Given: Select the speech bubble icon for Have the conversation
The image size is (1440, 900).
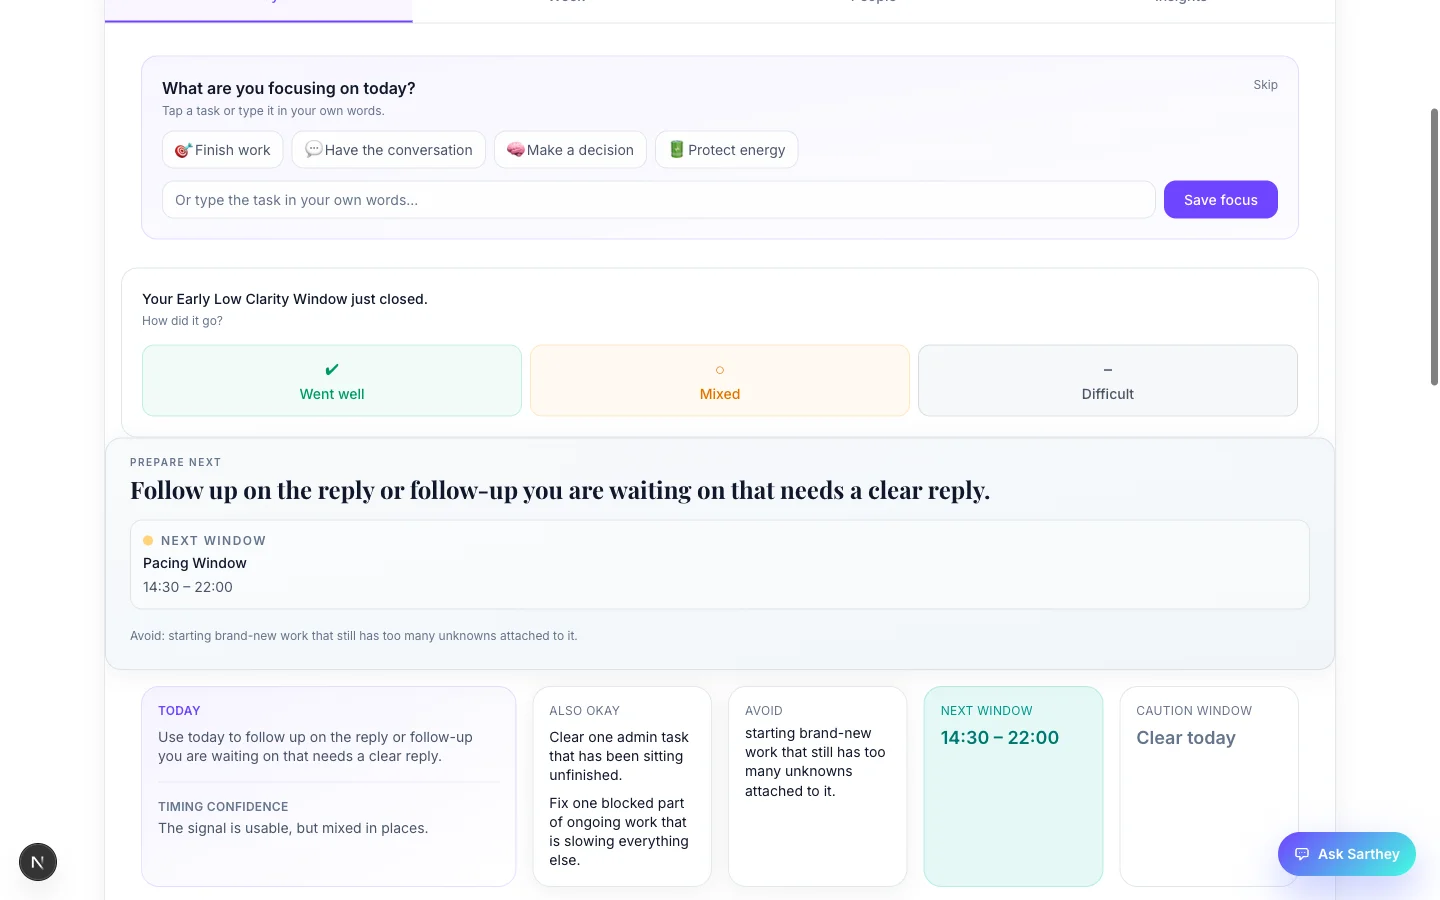Looking at the screenshot, I should pos(313,150).
